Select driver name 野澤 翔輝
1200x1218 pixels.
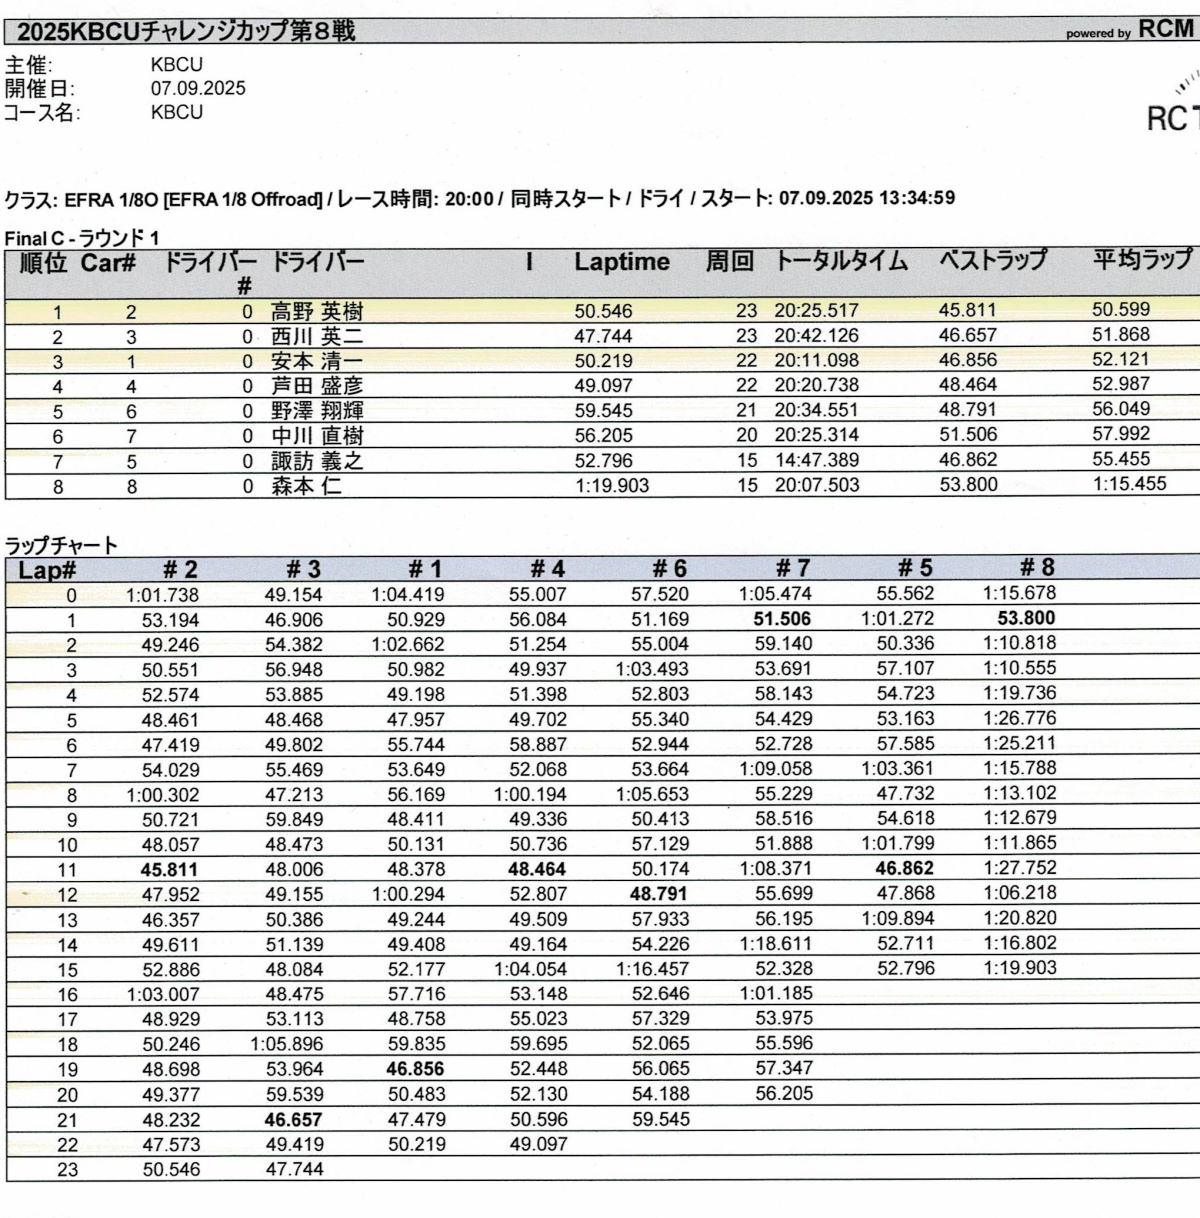click(x=317, y=411)
